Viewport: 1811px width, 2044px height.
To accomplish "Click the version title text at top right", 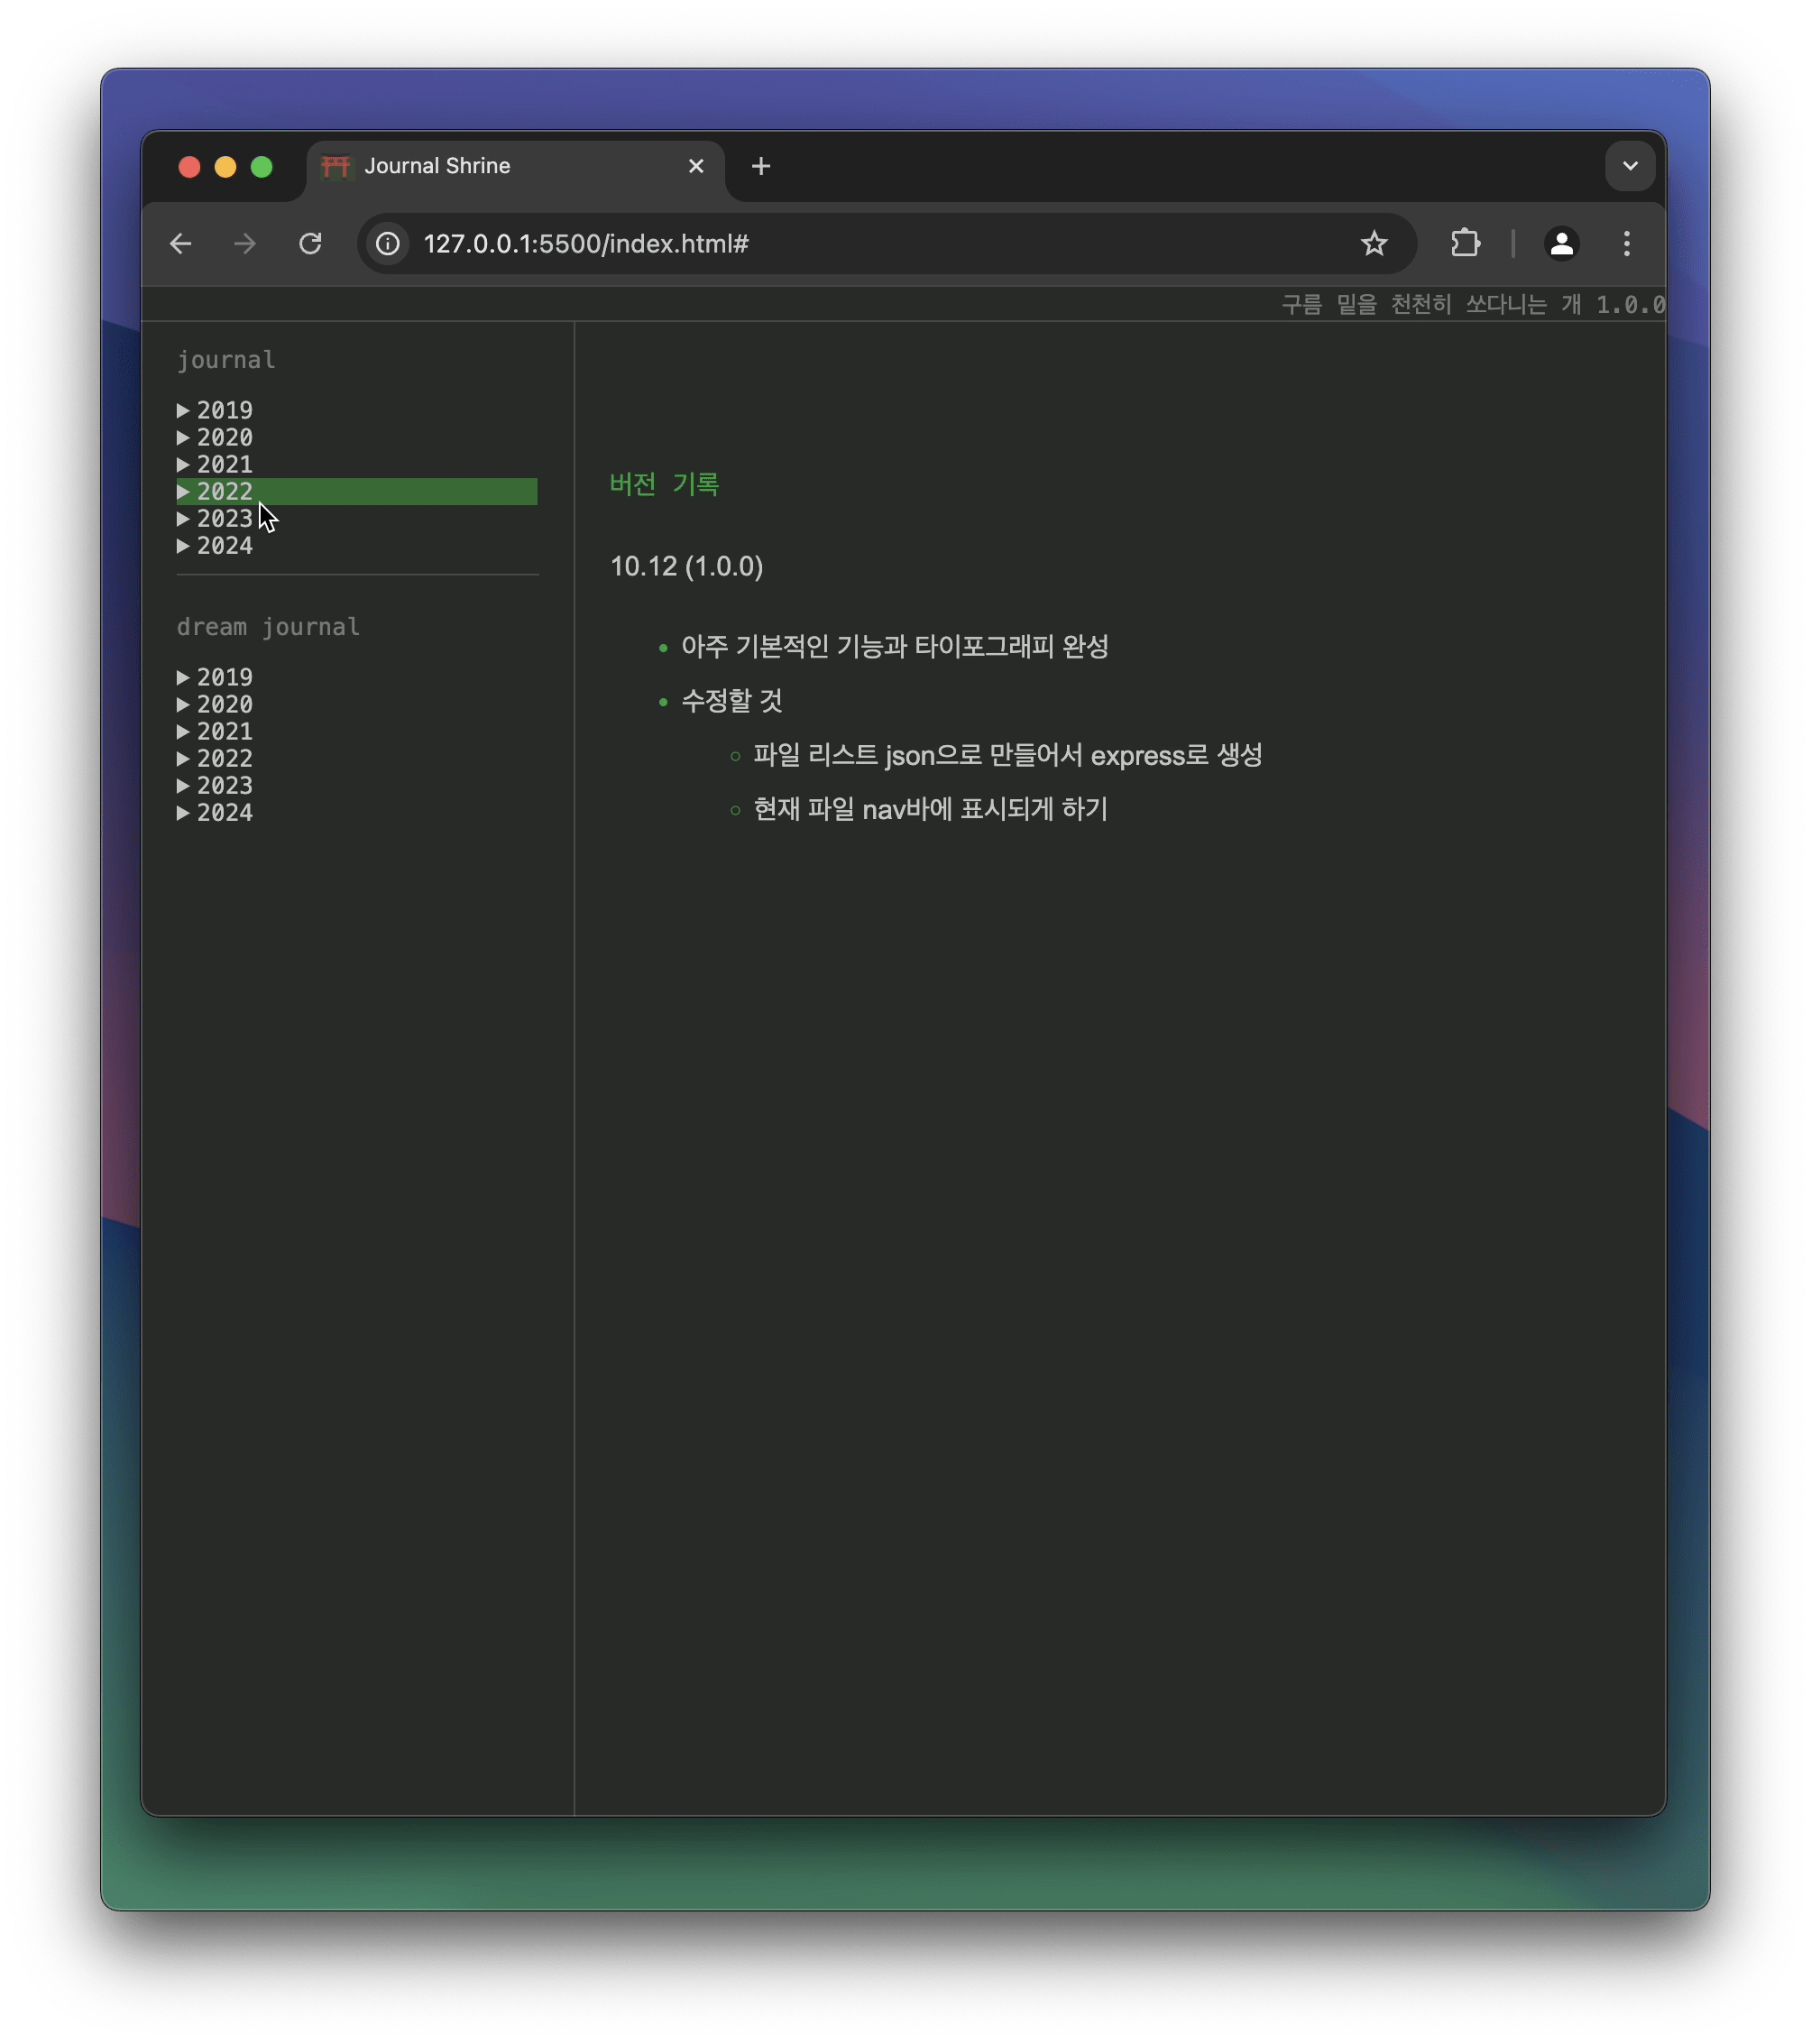I will (1472, 305).
